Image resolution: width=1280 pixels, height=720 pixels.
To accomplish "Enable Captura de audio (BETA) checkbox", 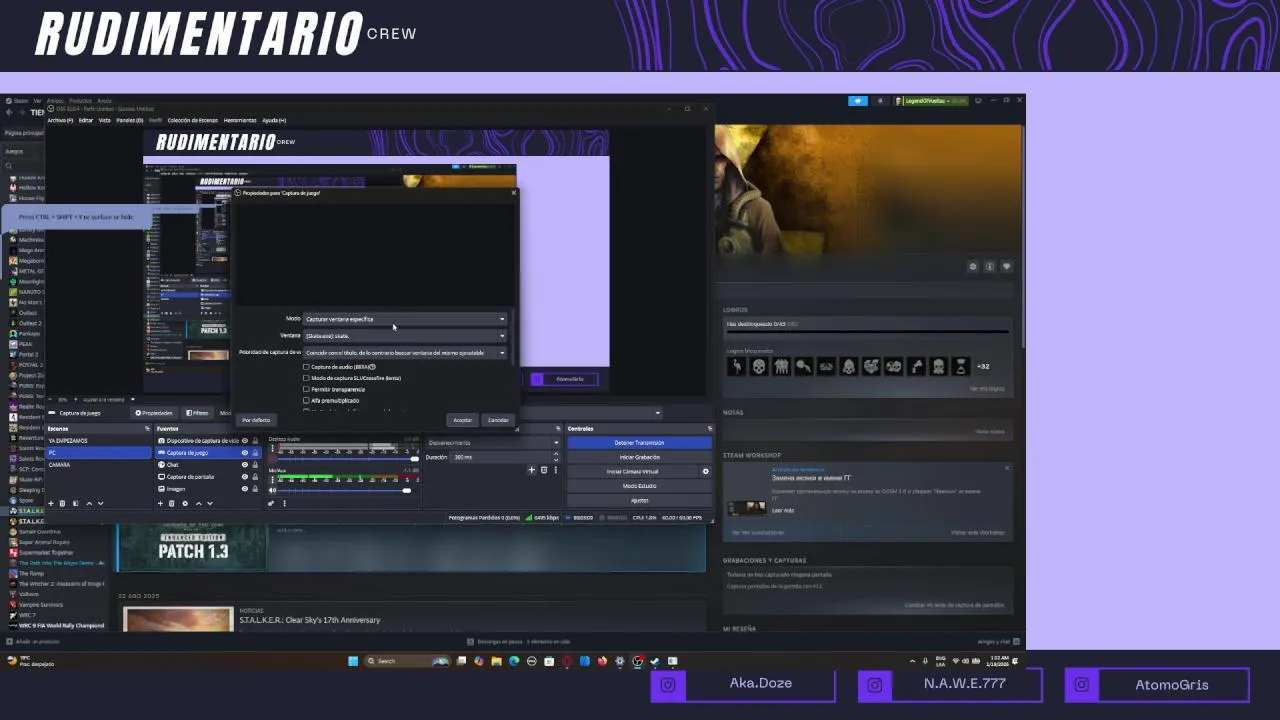I will [306, 367].
